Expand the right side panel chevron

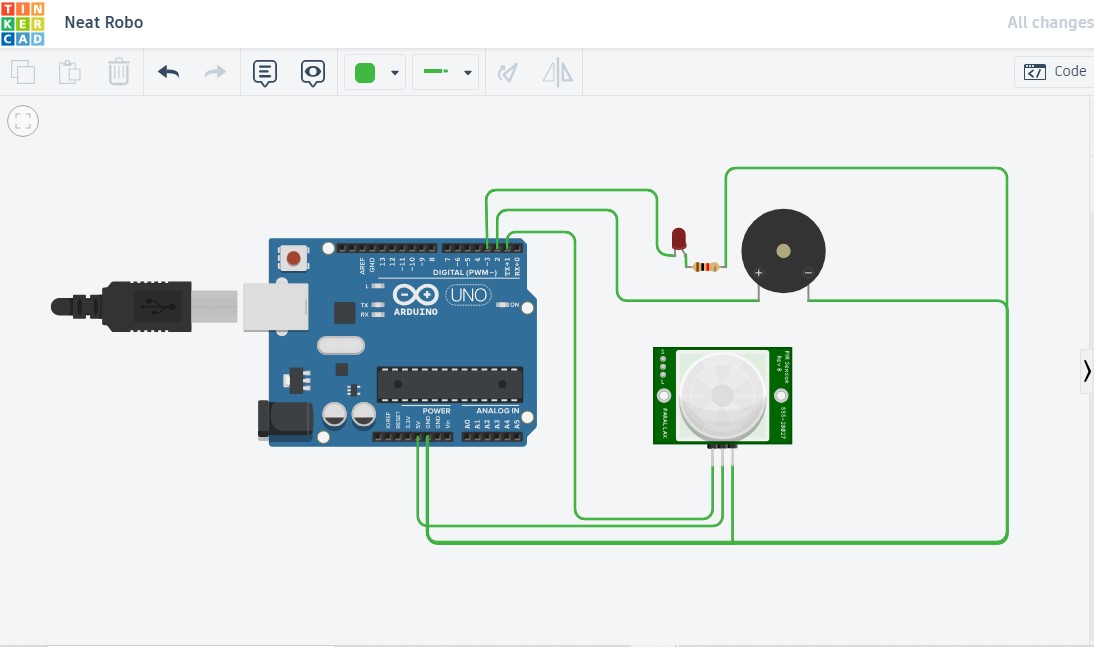1087,370
